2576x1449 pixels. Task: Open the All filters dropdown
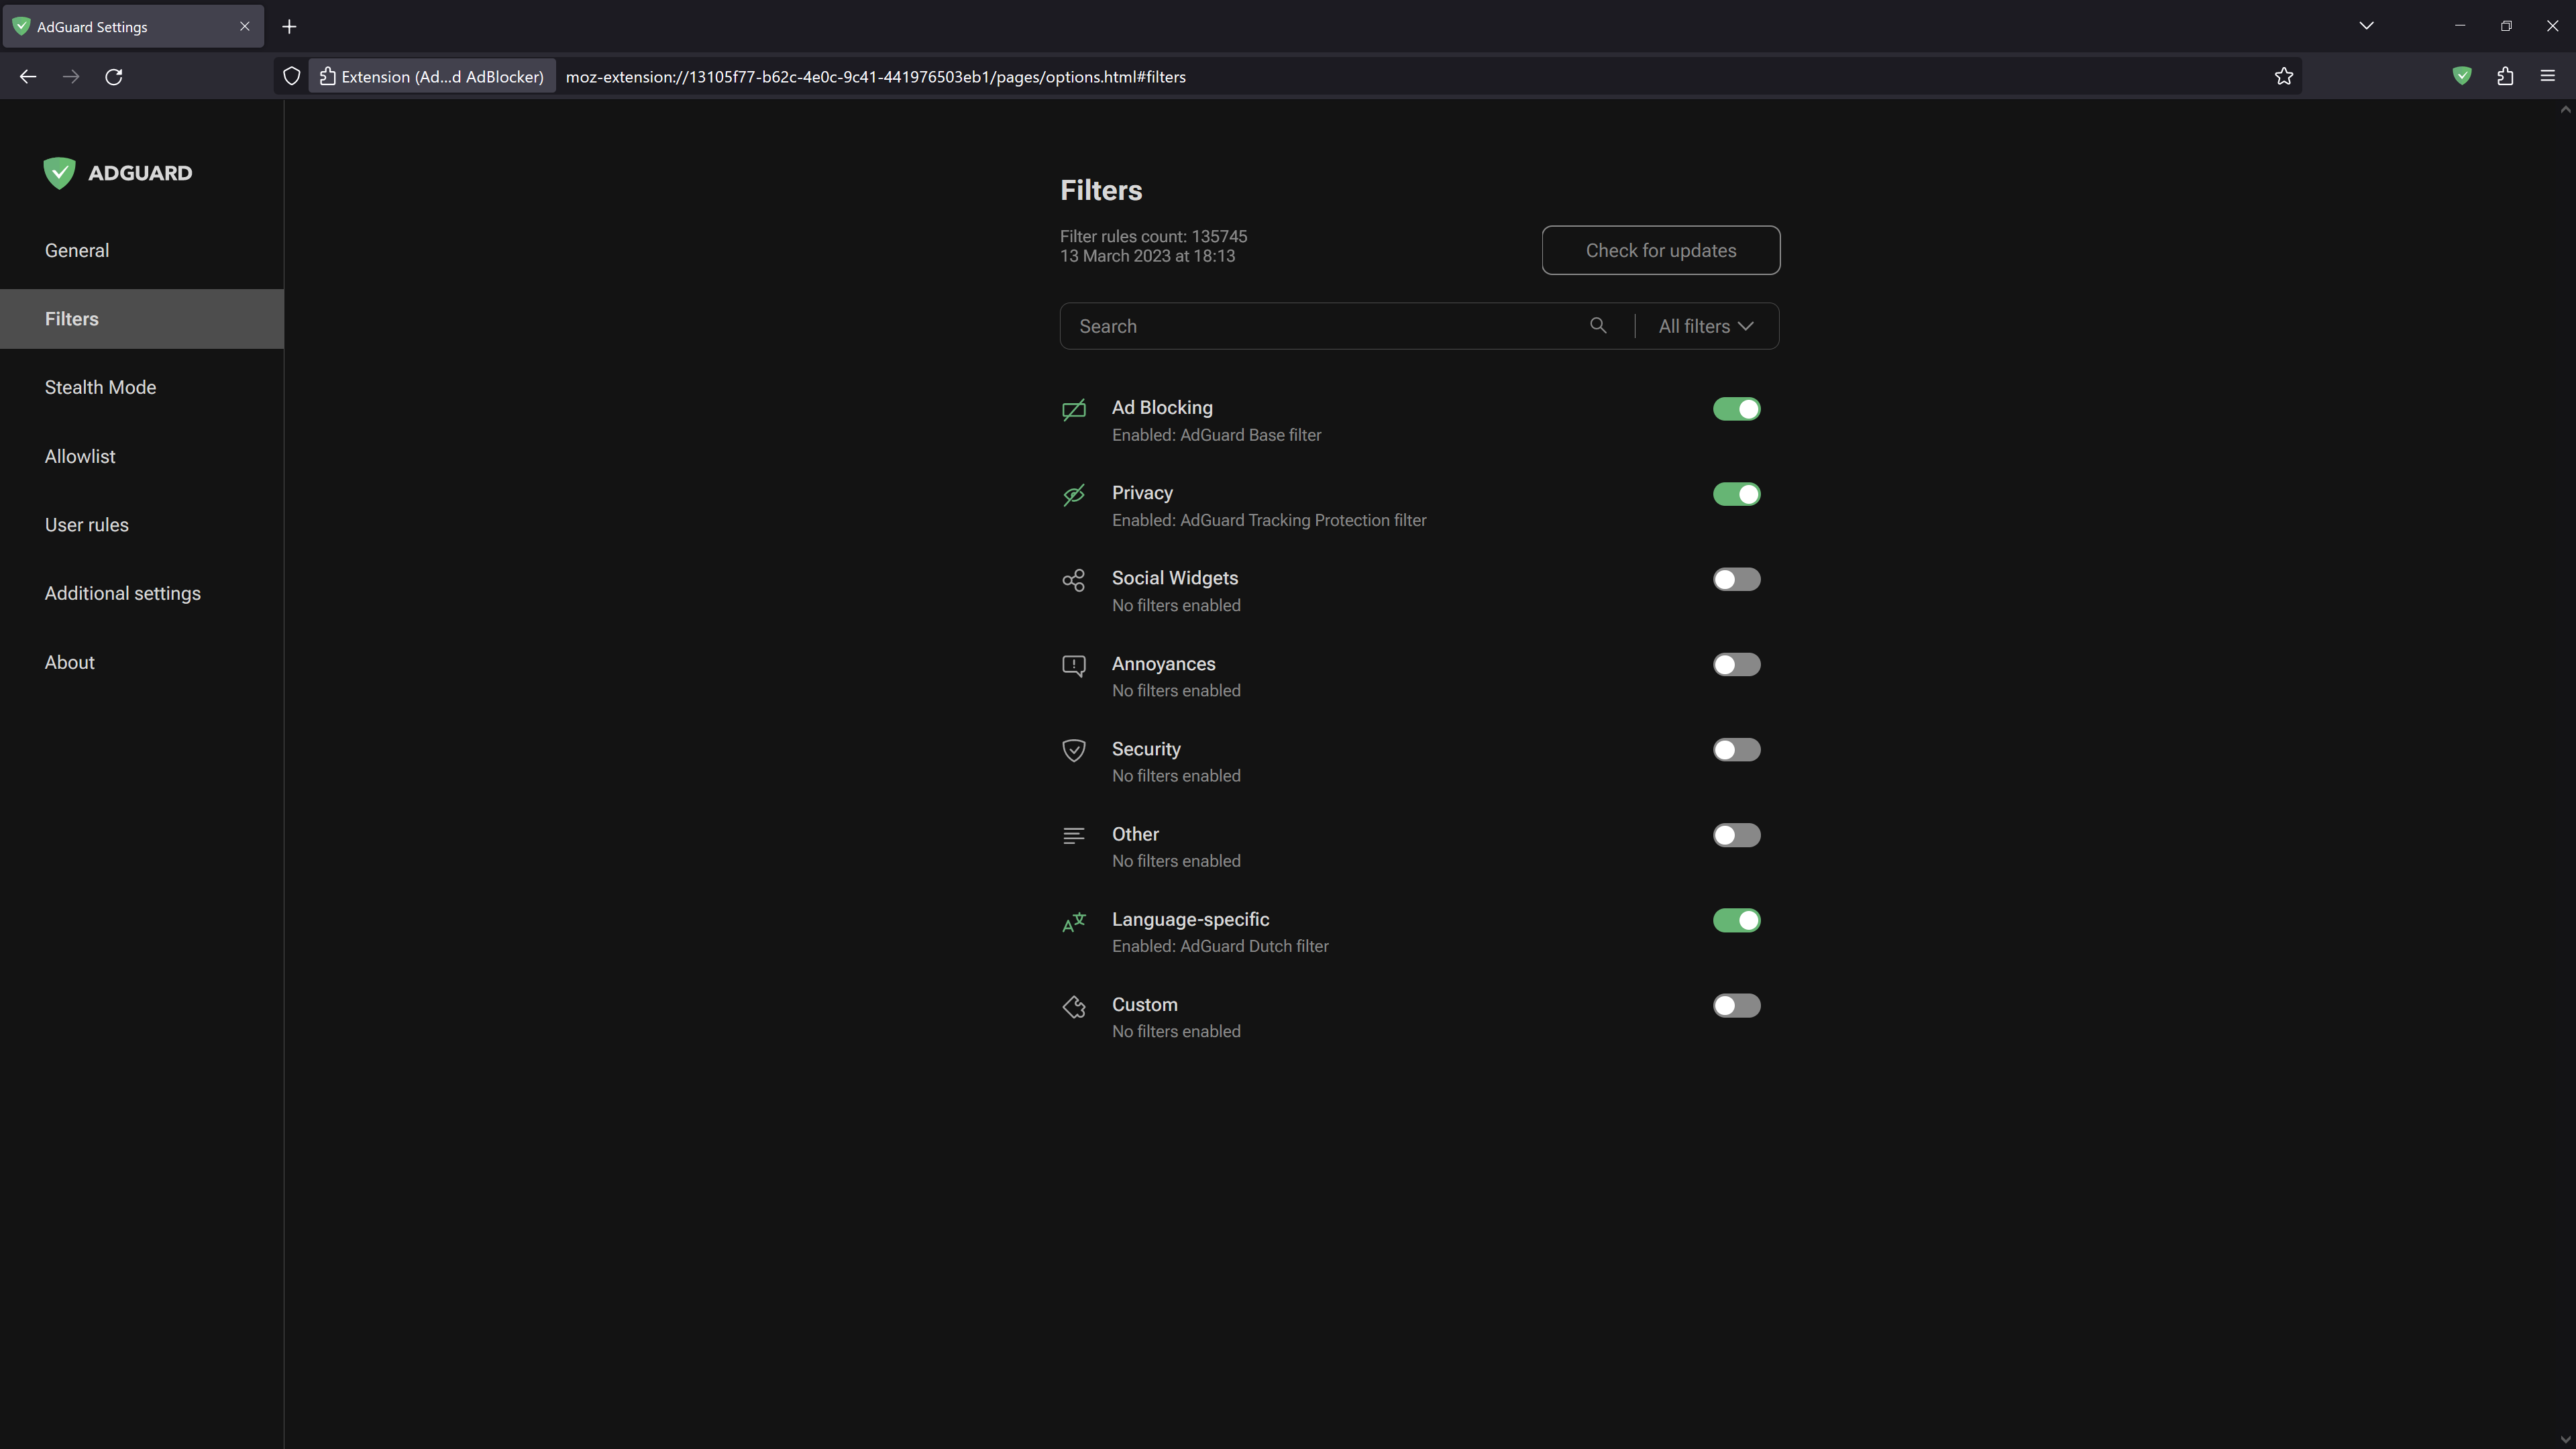click(x=1705, y=326)
